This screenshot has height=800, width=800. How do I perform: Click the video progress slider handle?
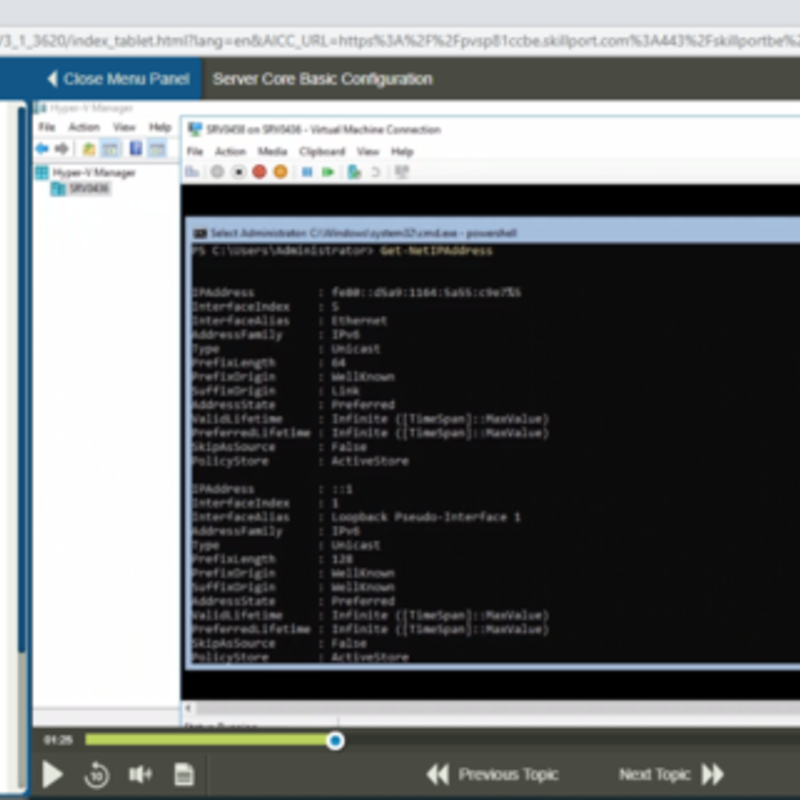[335, 740]
